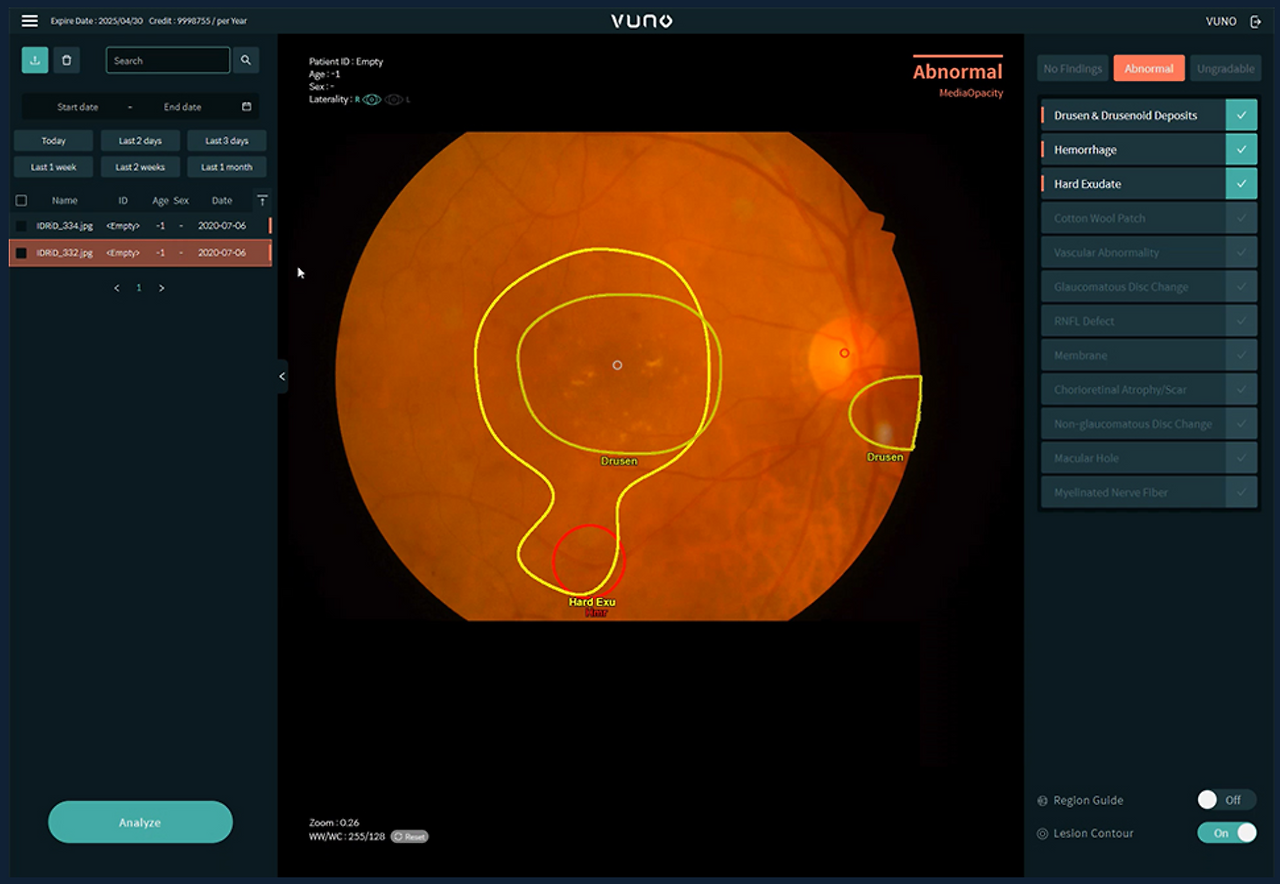Select the right eye laterality icon
Viewport: 1280px width, 884px height.
pyautogui.click(x=372, y=100)
